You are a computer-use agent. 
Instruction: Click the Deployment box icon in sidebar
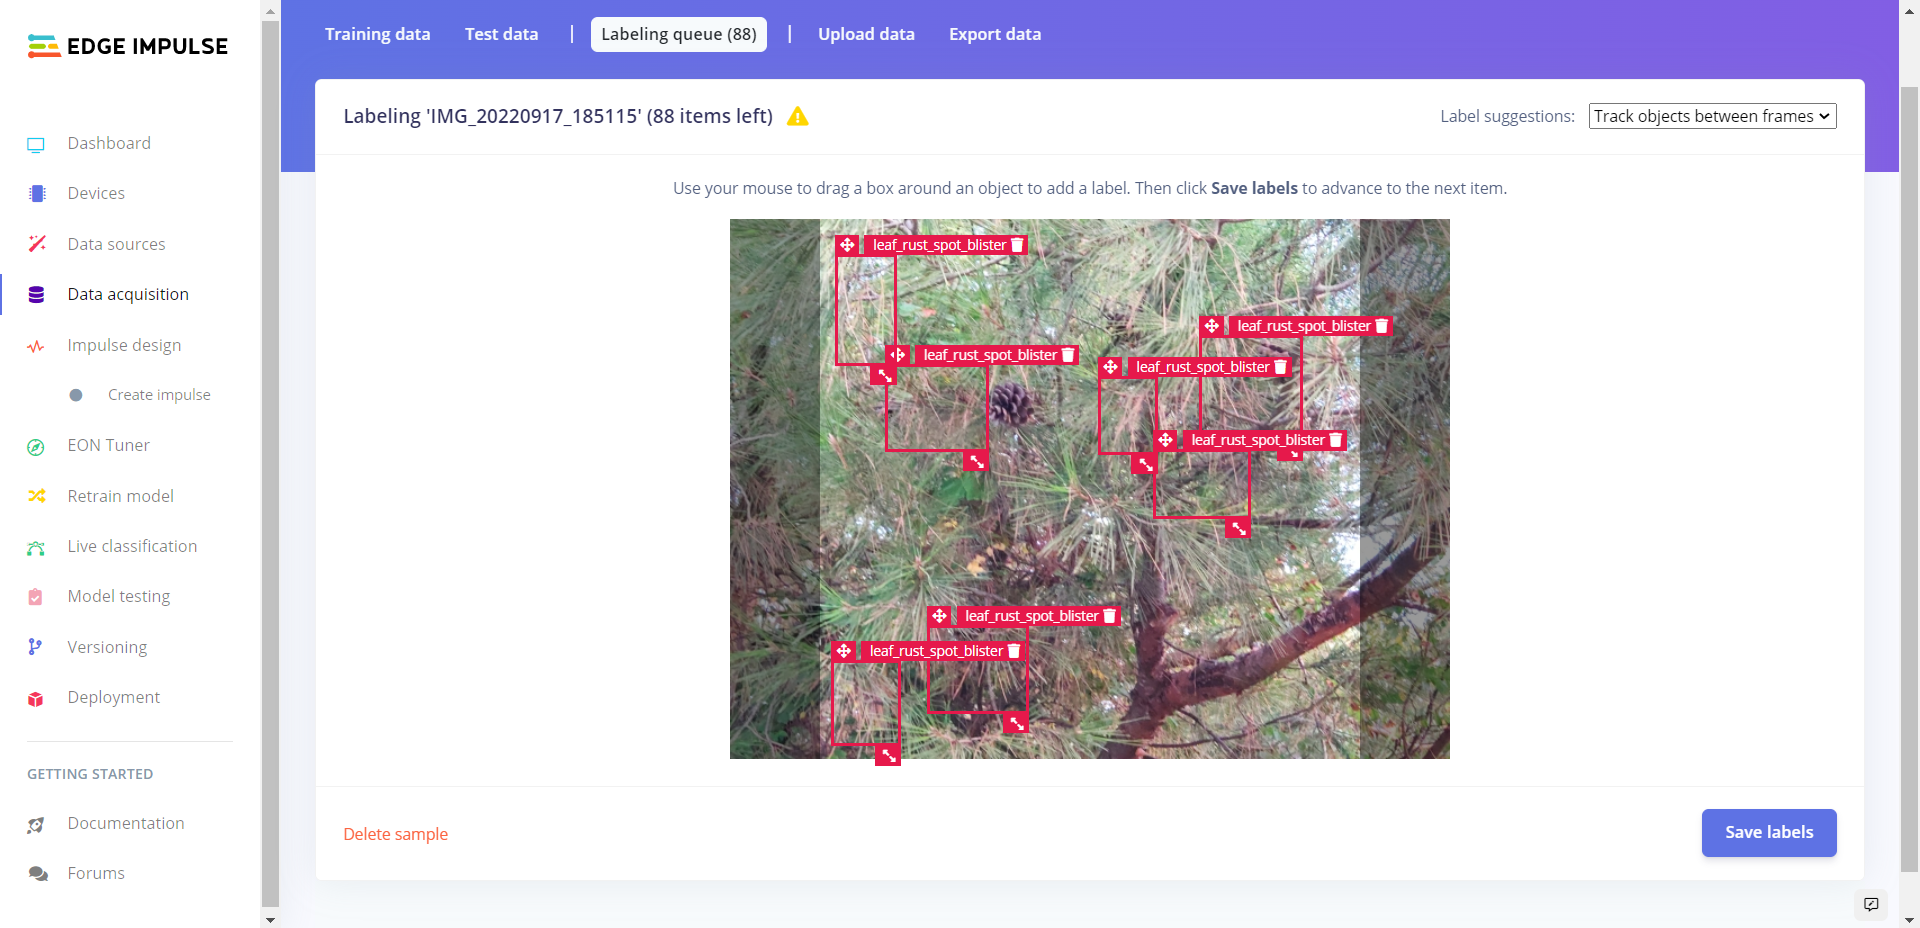coord(36,698)
